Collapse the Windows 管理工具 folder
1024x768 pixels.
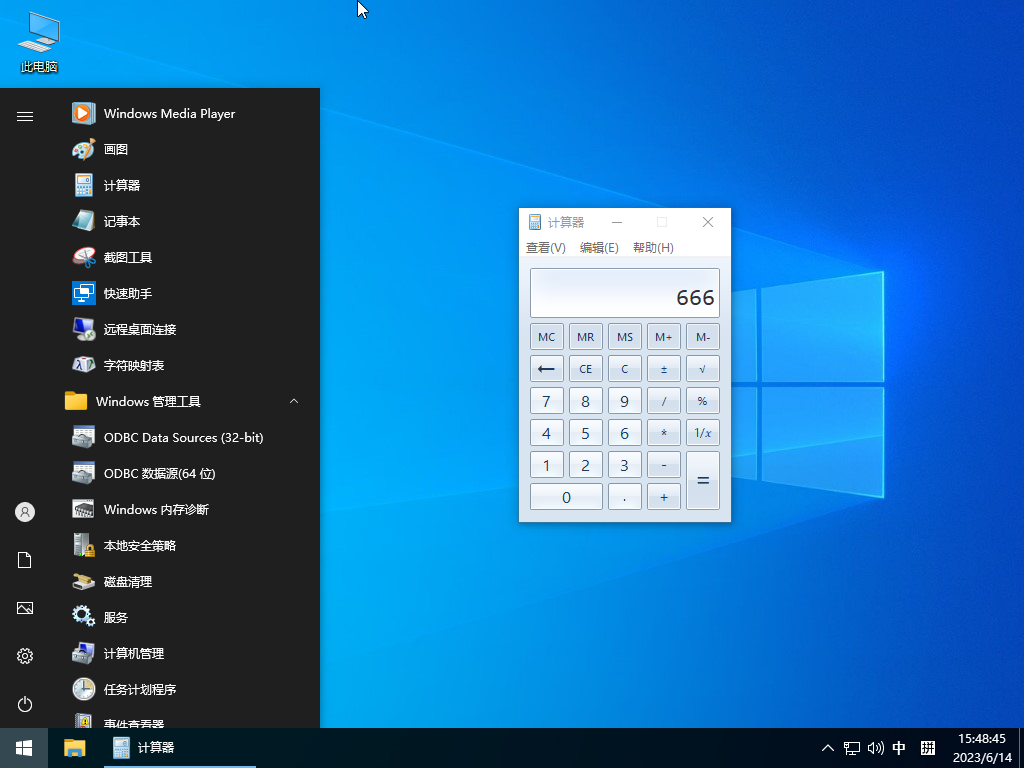click(294, 401)
